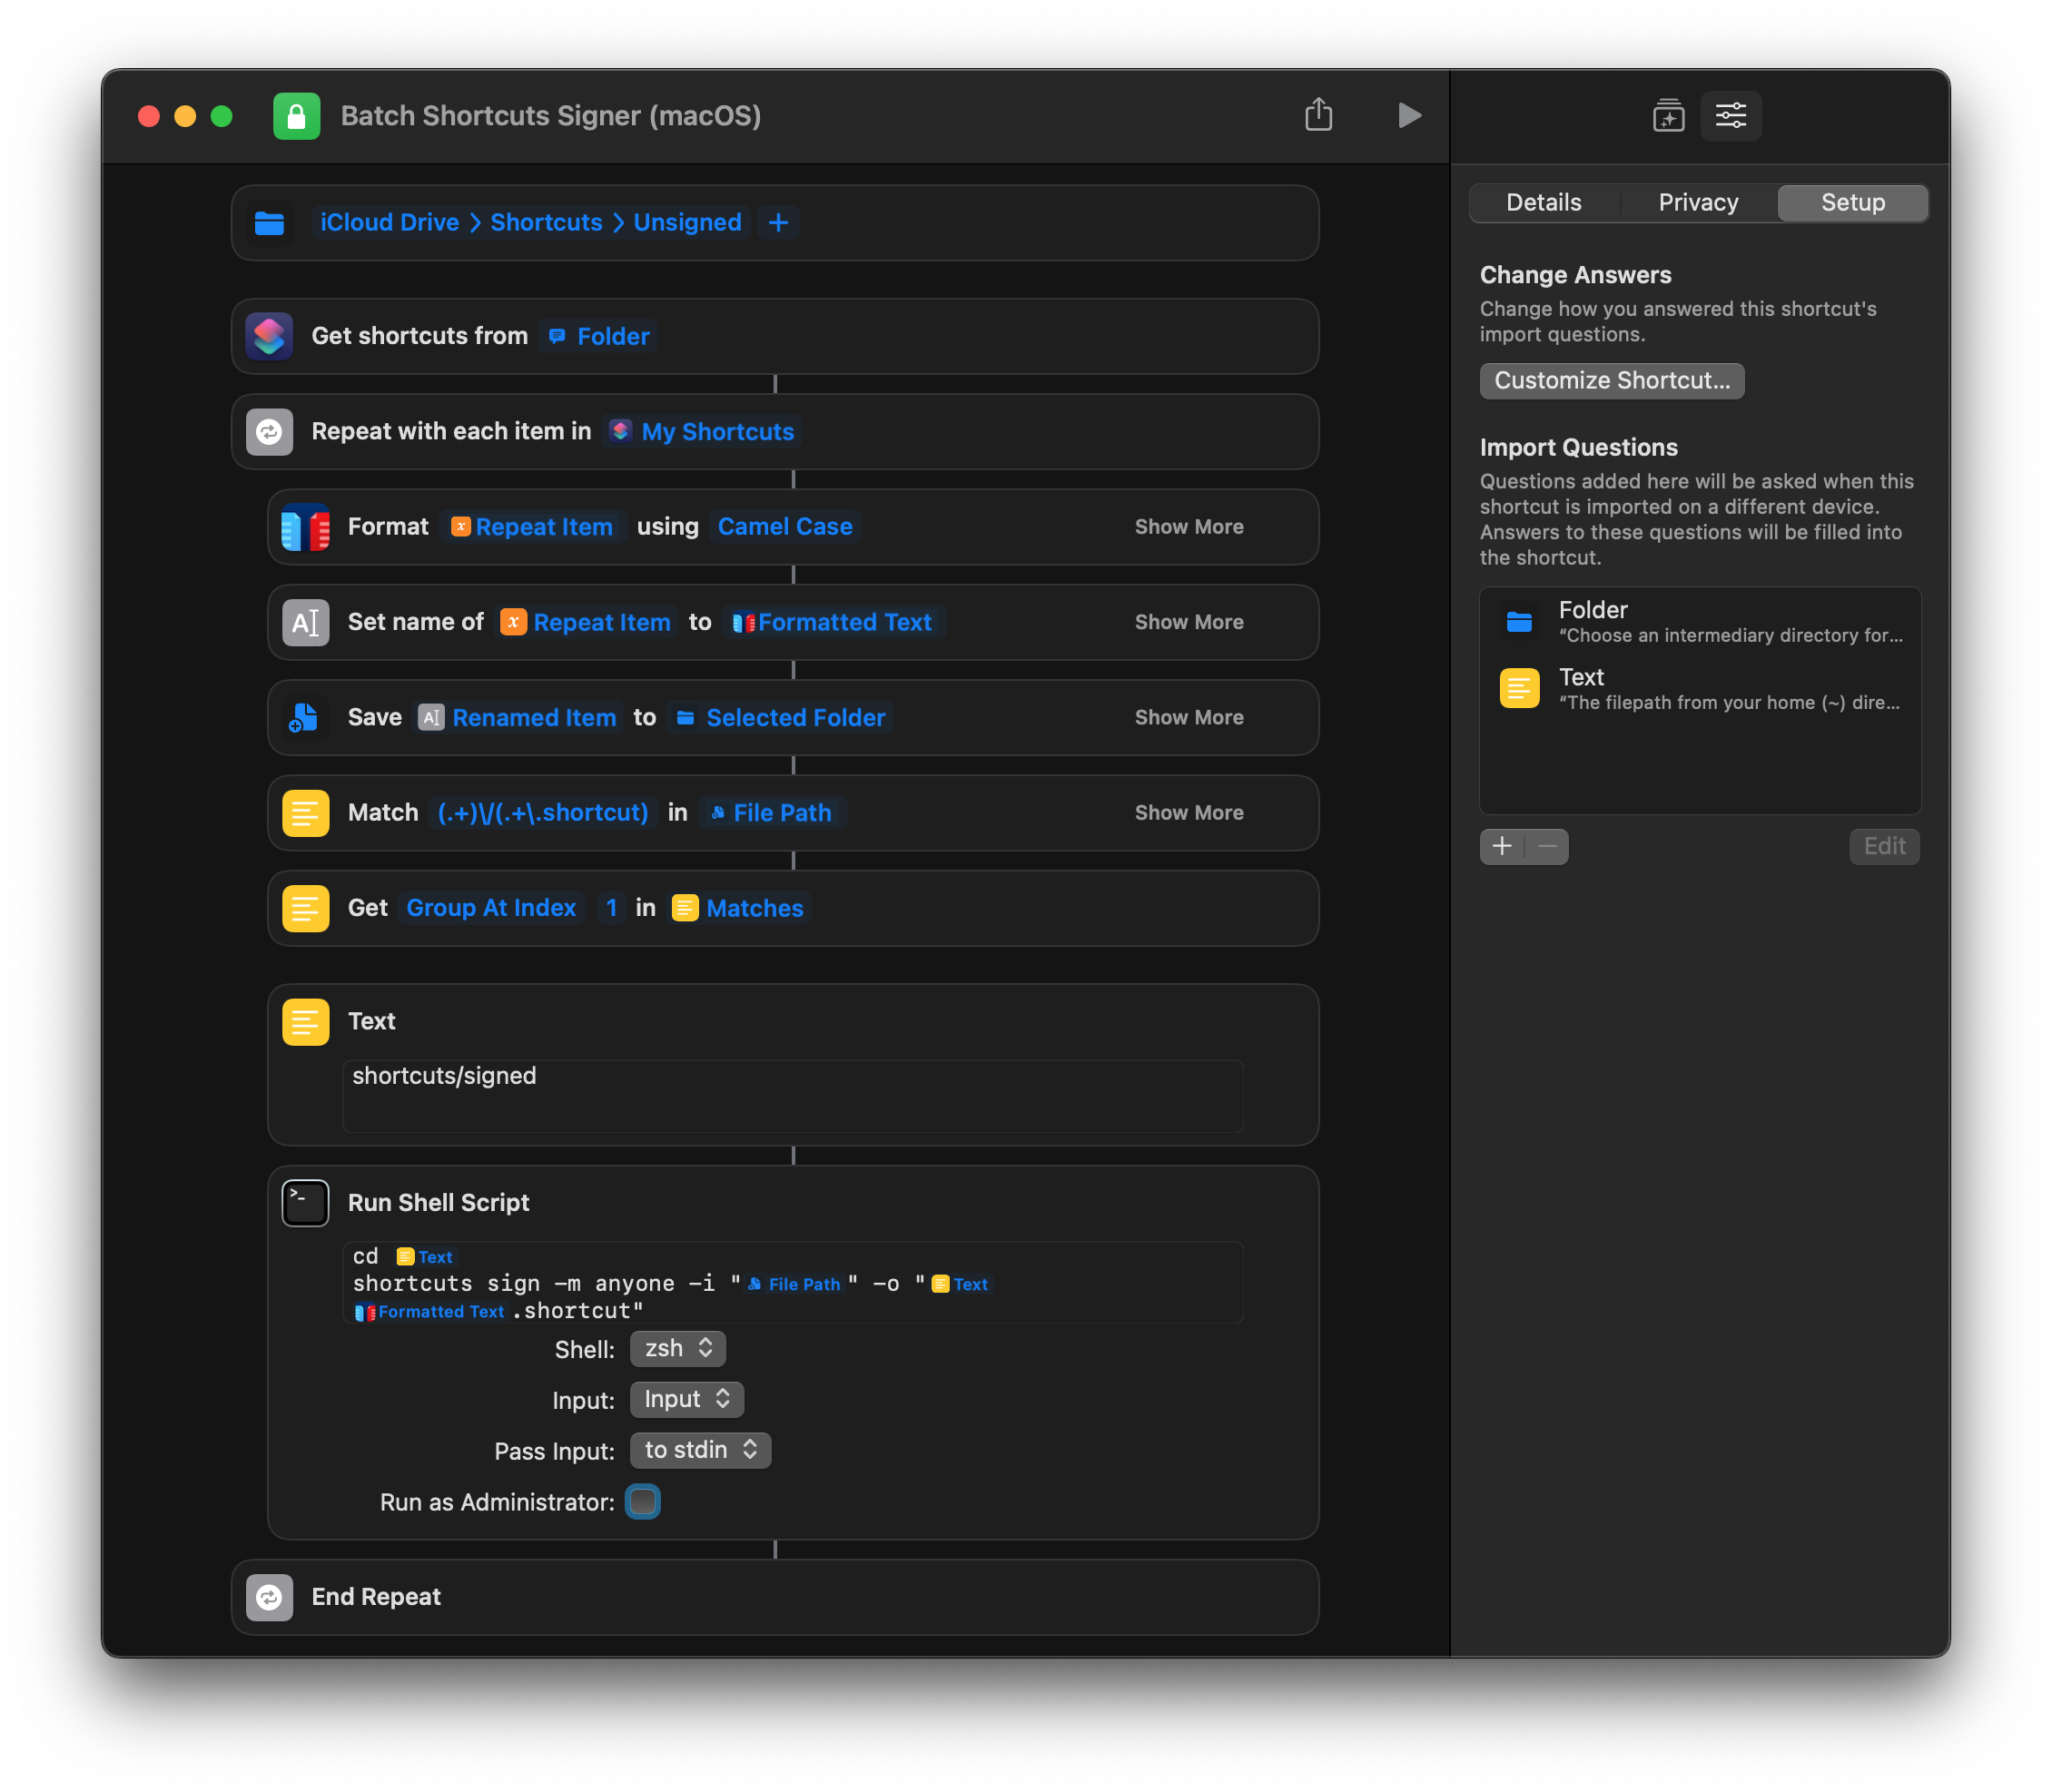Open the share menu icon
The image size is (2052, 1792).
tap(1318, 115)
